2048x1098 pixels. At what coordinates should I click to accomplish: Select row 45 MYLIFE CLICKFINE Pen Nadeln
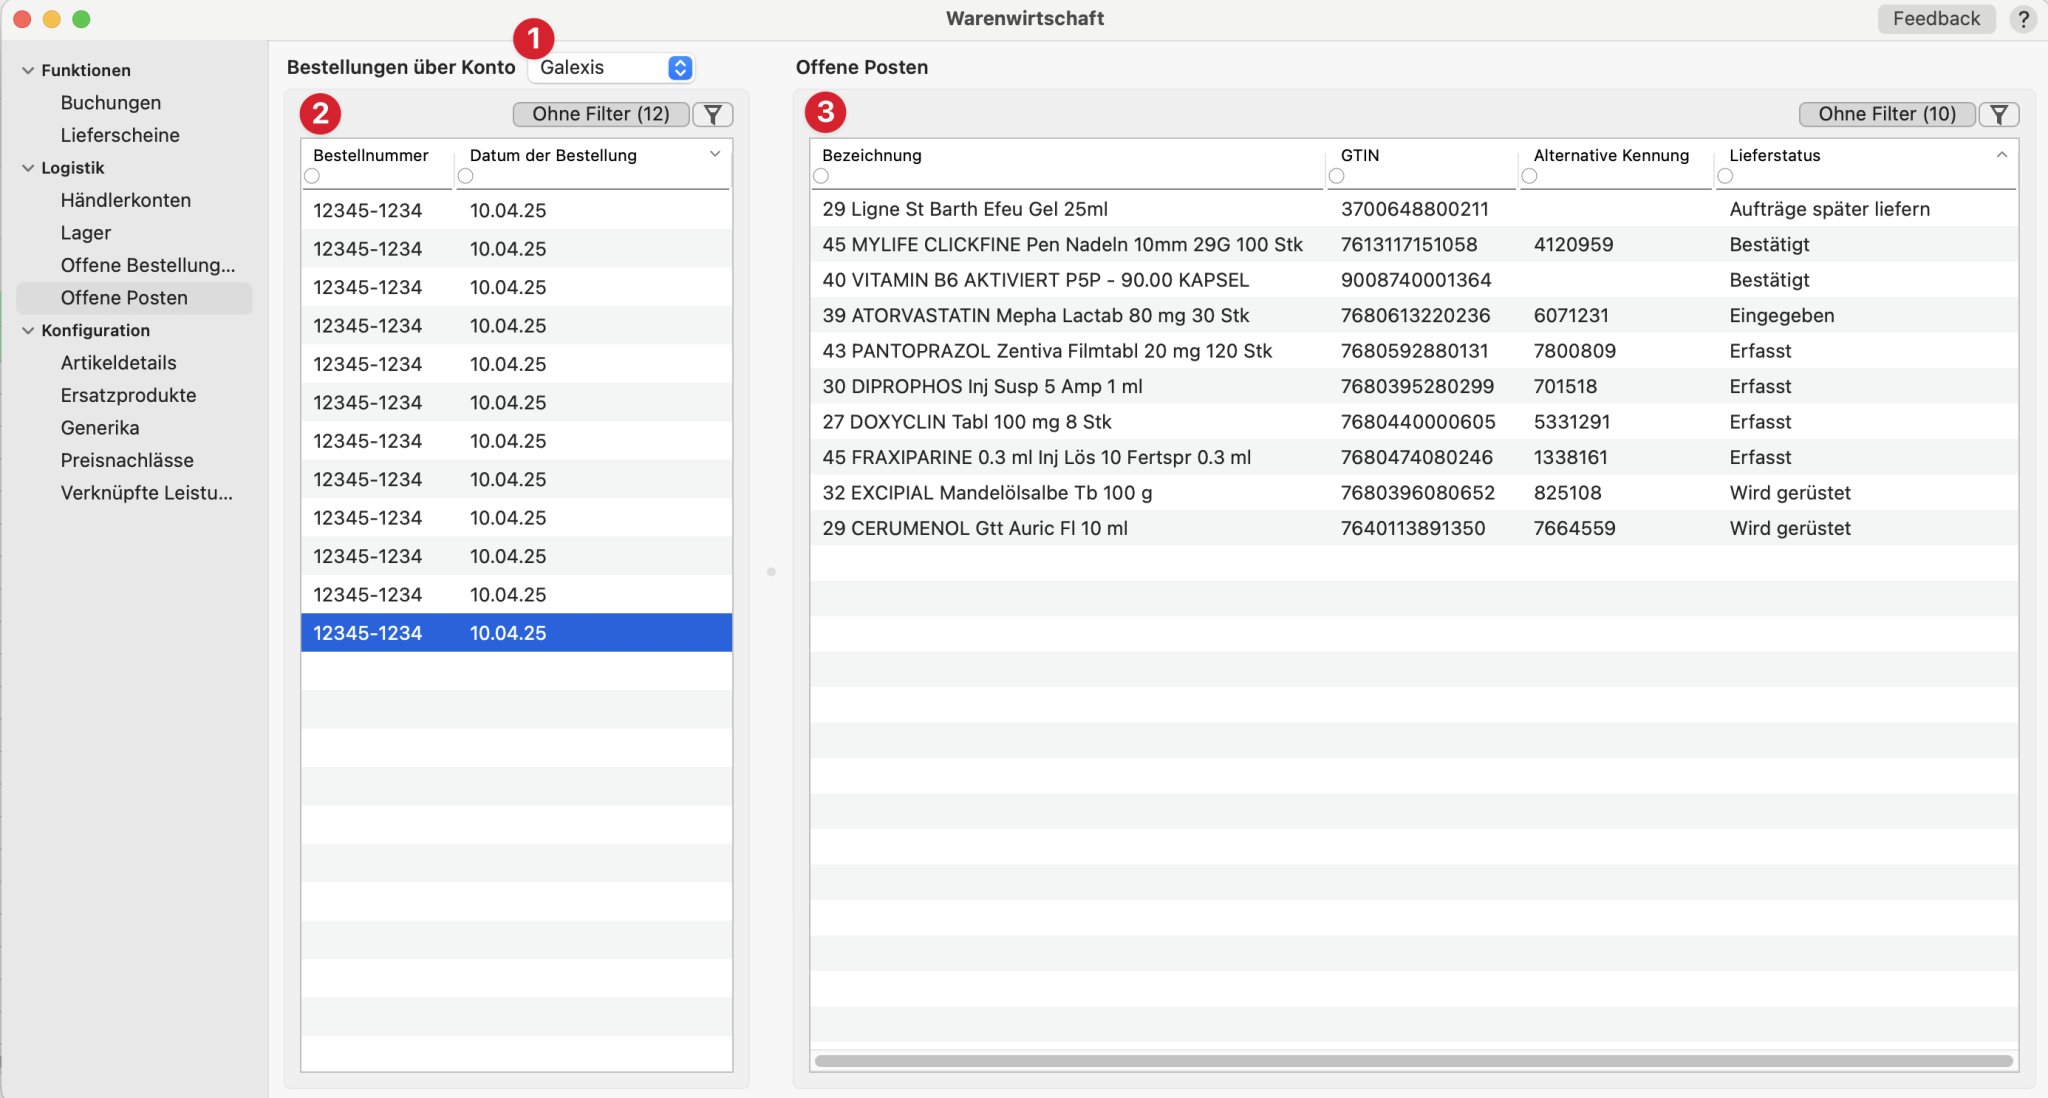[x=1414, y=244]
